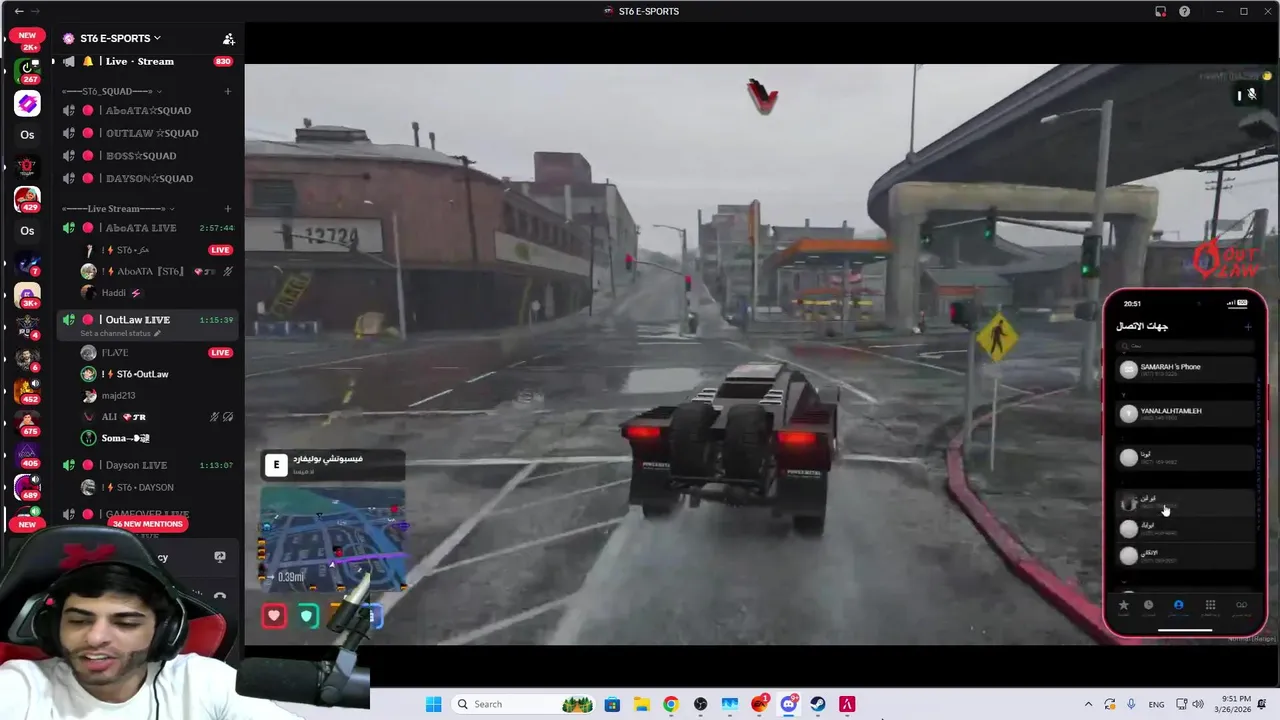The width and height of the screenshot is (1280, 720).
Task: Select SAMARAH's Phone contact
Action: pyautogui.click(x=1186, y=369)
